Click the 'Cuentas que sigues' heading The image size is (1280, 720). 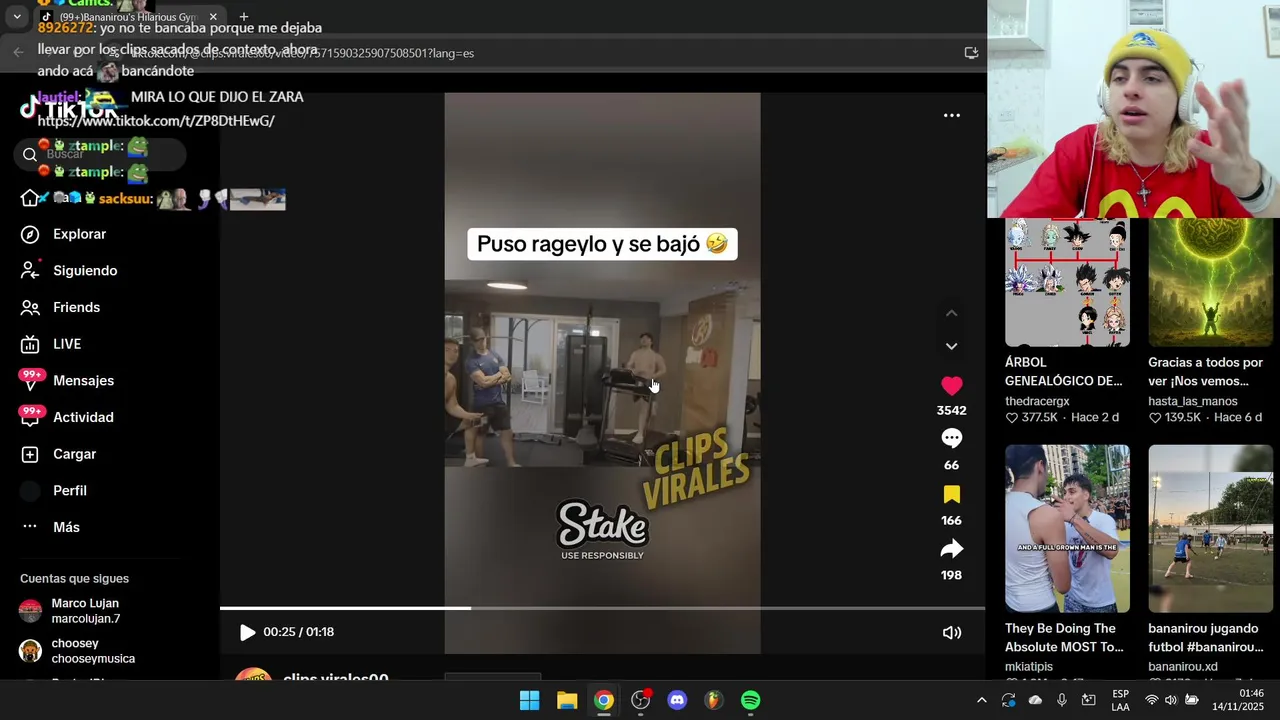pyautogui.click(x=74, y=579)
